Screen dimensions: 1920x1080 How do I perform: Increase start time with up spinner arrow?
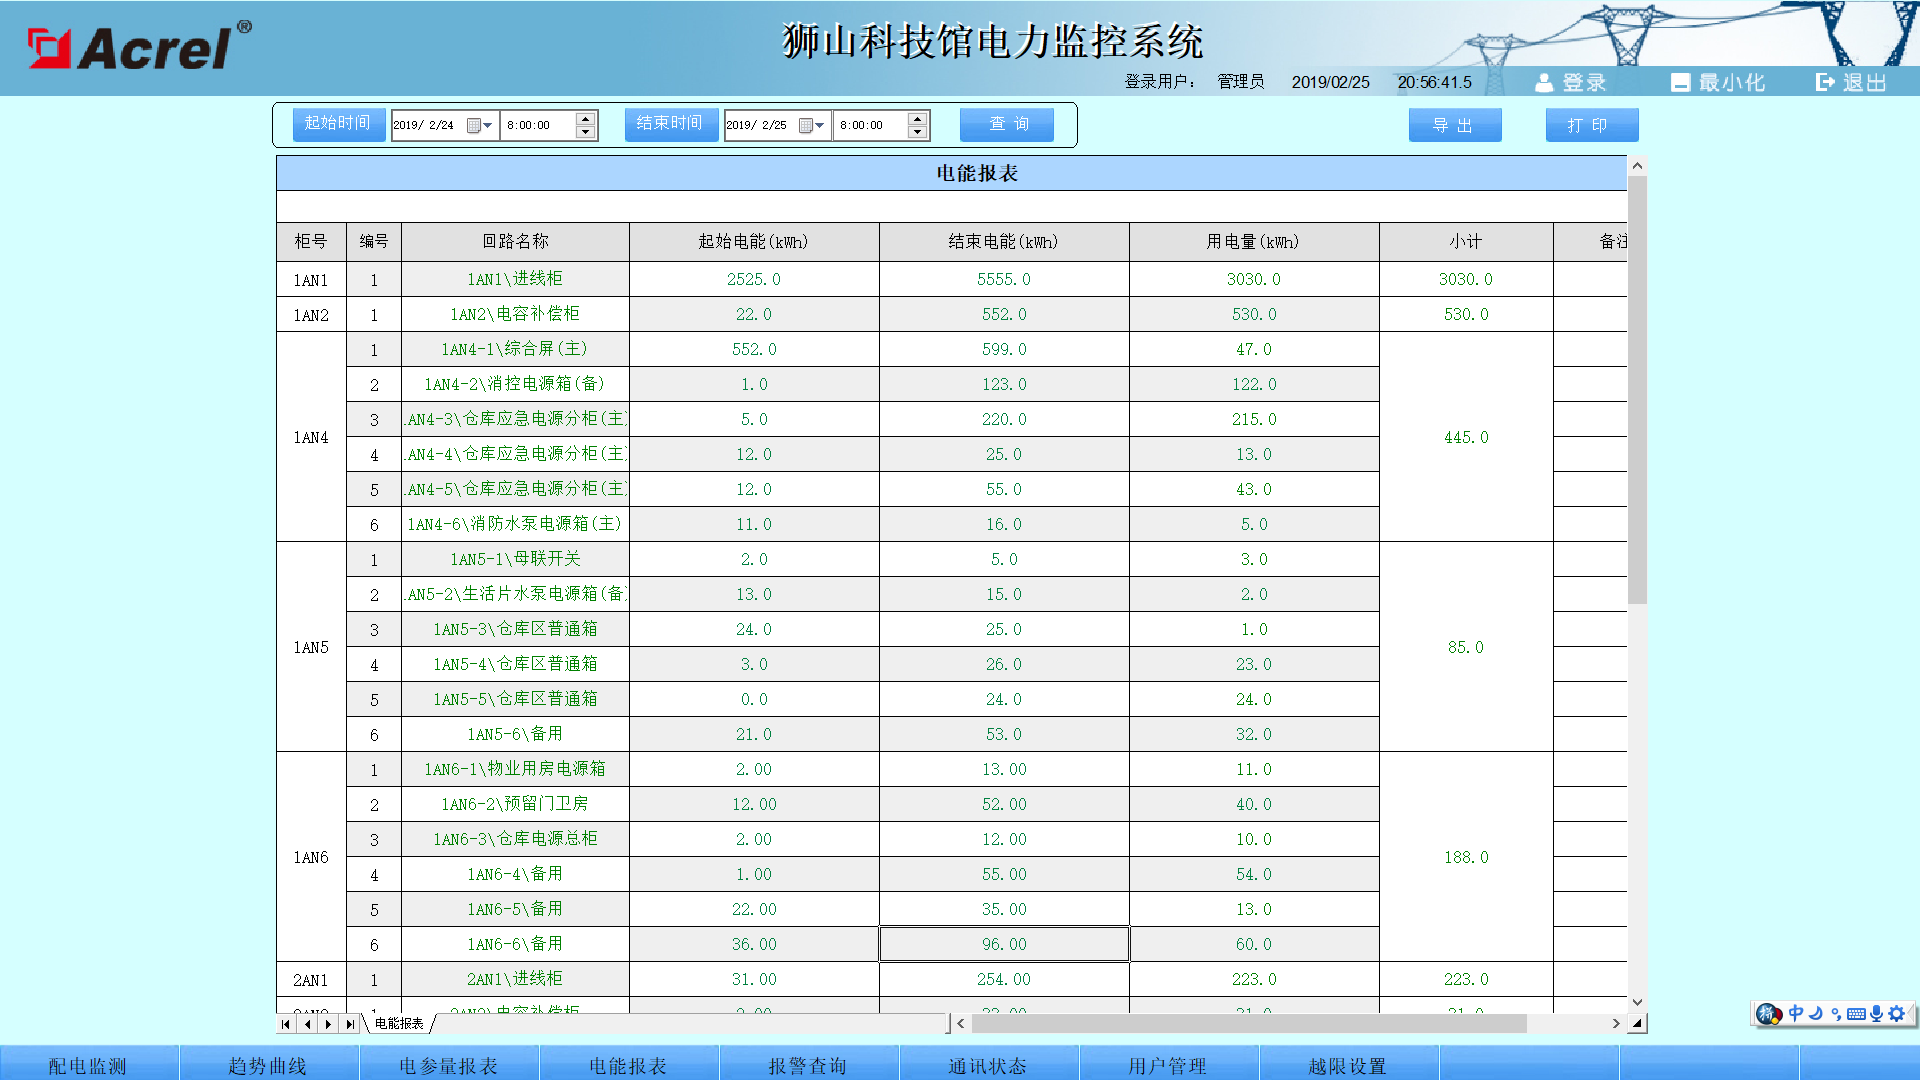pyautogui.click(x=586, y=119)
